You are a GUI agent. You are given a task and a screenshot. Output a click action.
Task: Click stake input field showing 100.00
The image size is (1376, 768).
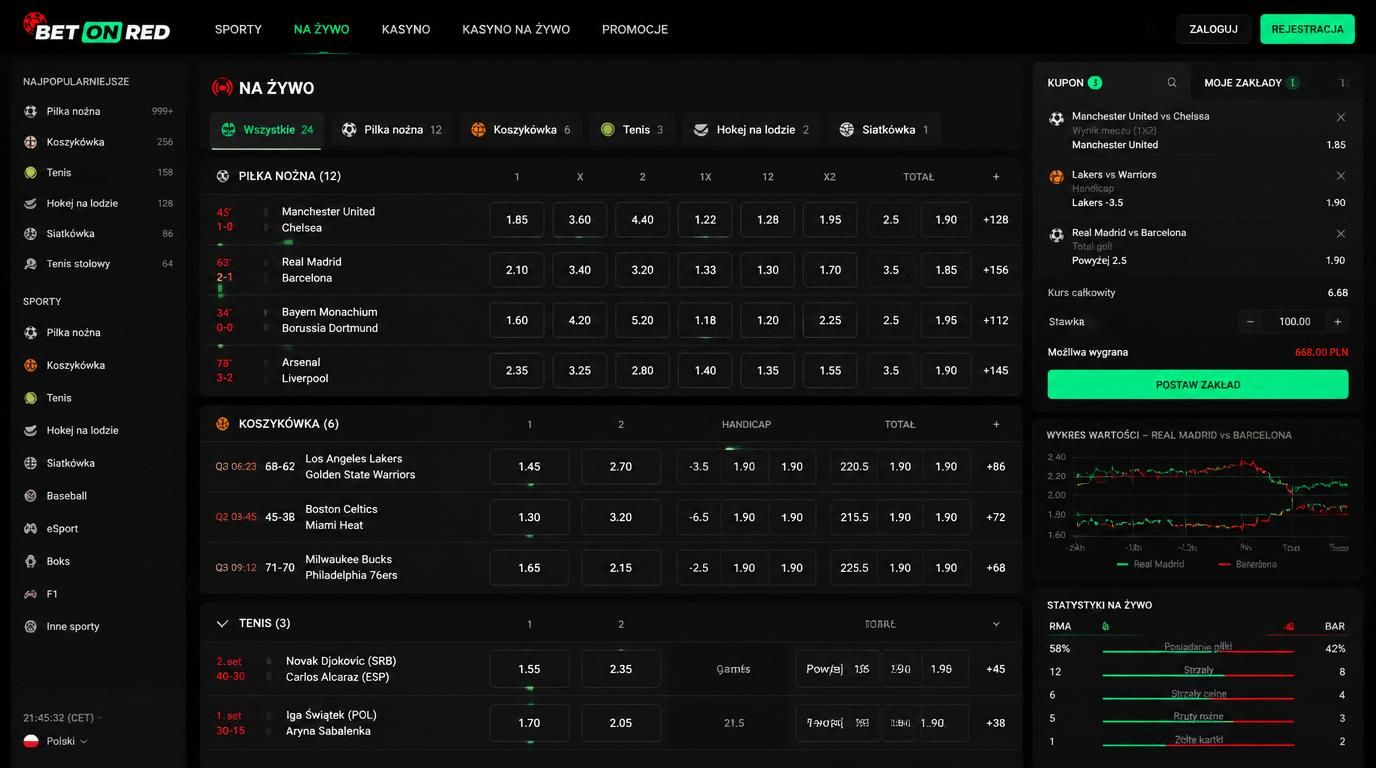point(1294,322)
